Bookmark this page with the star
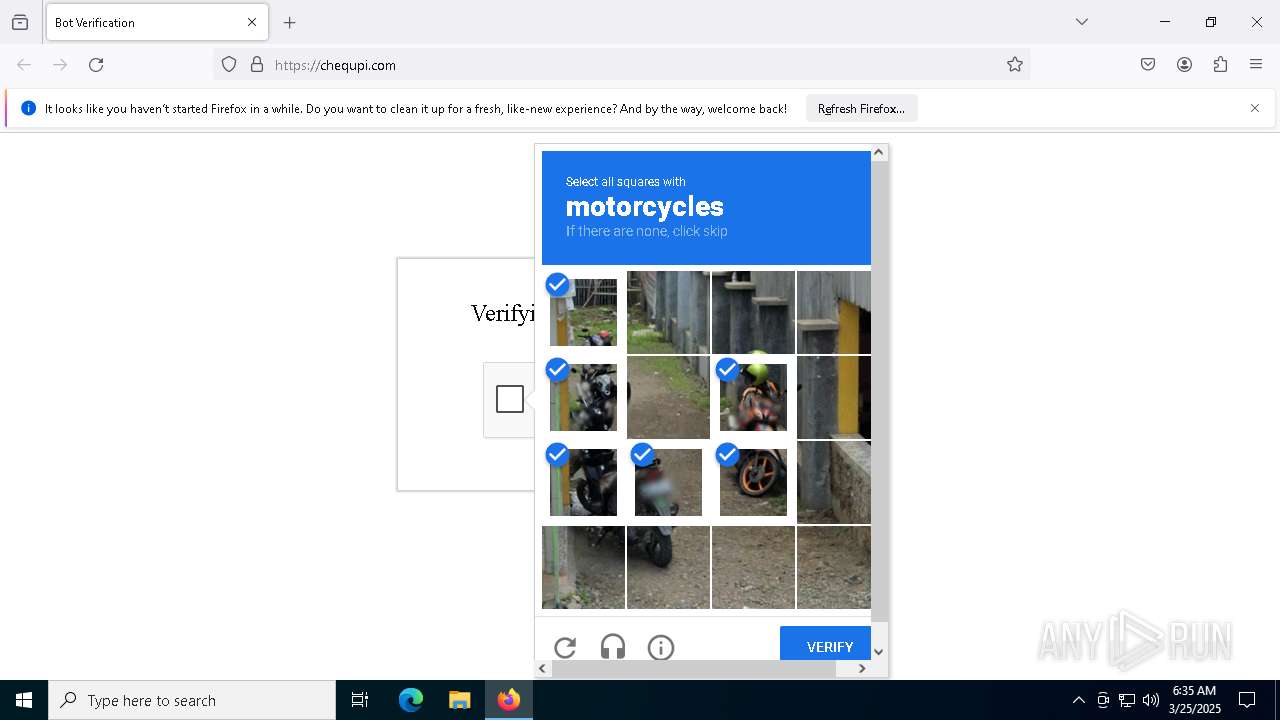Viewport: 1280px width, 720px height. (x=1015, y=65)
